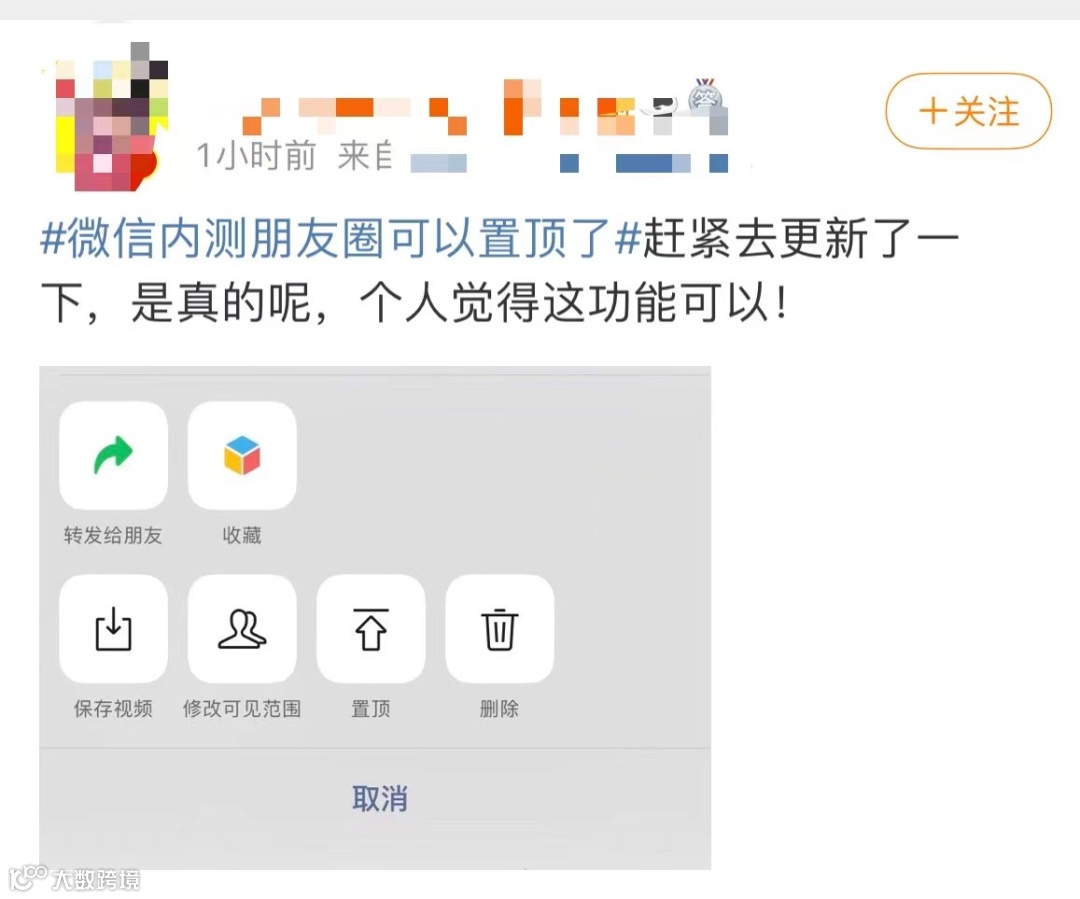Click the 置顶 label text
1080x899 pixels.
371,709
